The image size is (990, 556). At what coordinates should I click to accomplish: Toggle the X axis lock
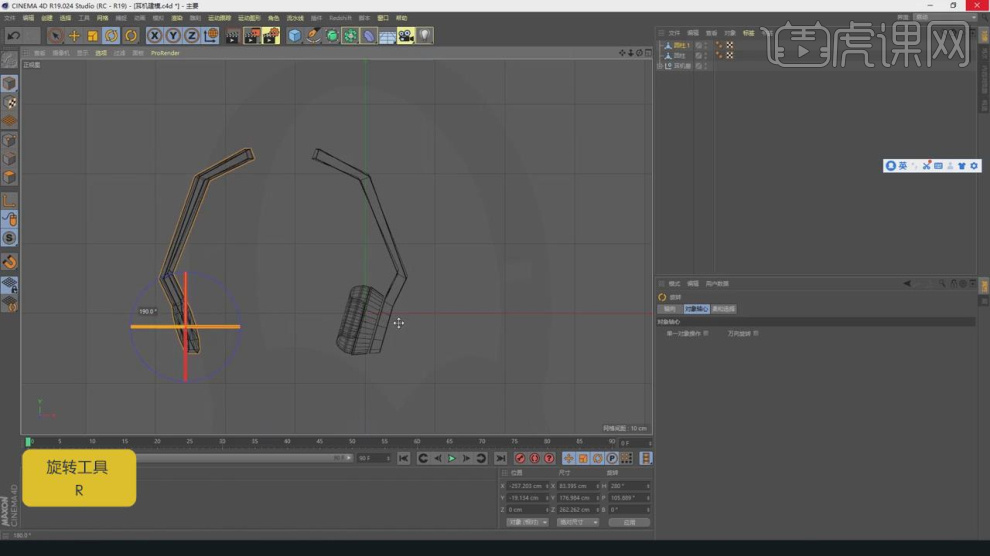[x=155, y=36]
